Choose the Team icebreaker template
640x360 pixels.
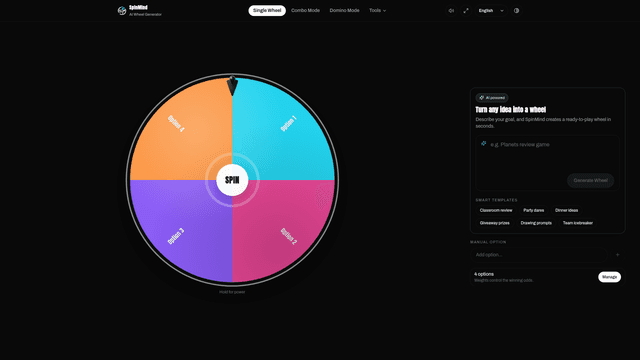[x=578, y=223]
